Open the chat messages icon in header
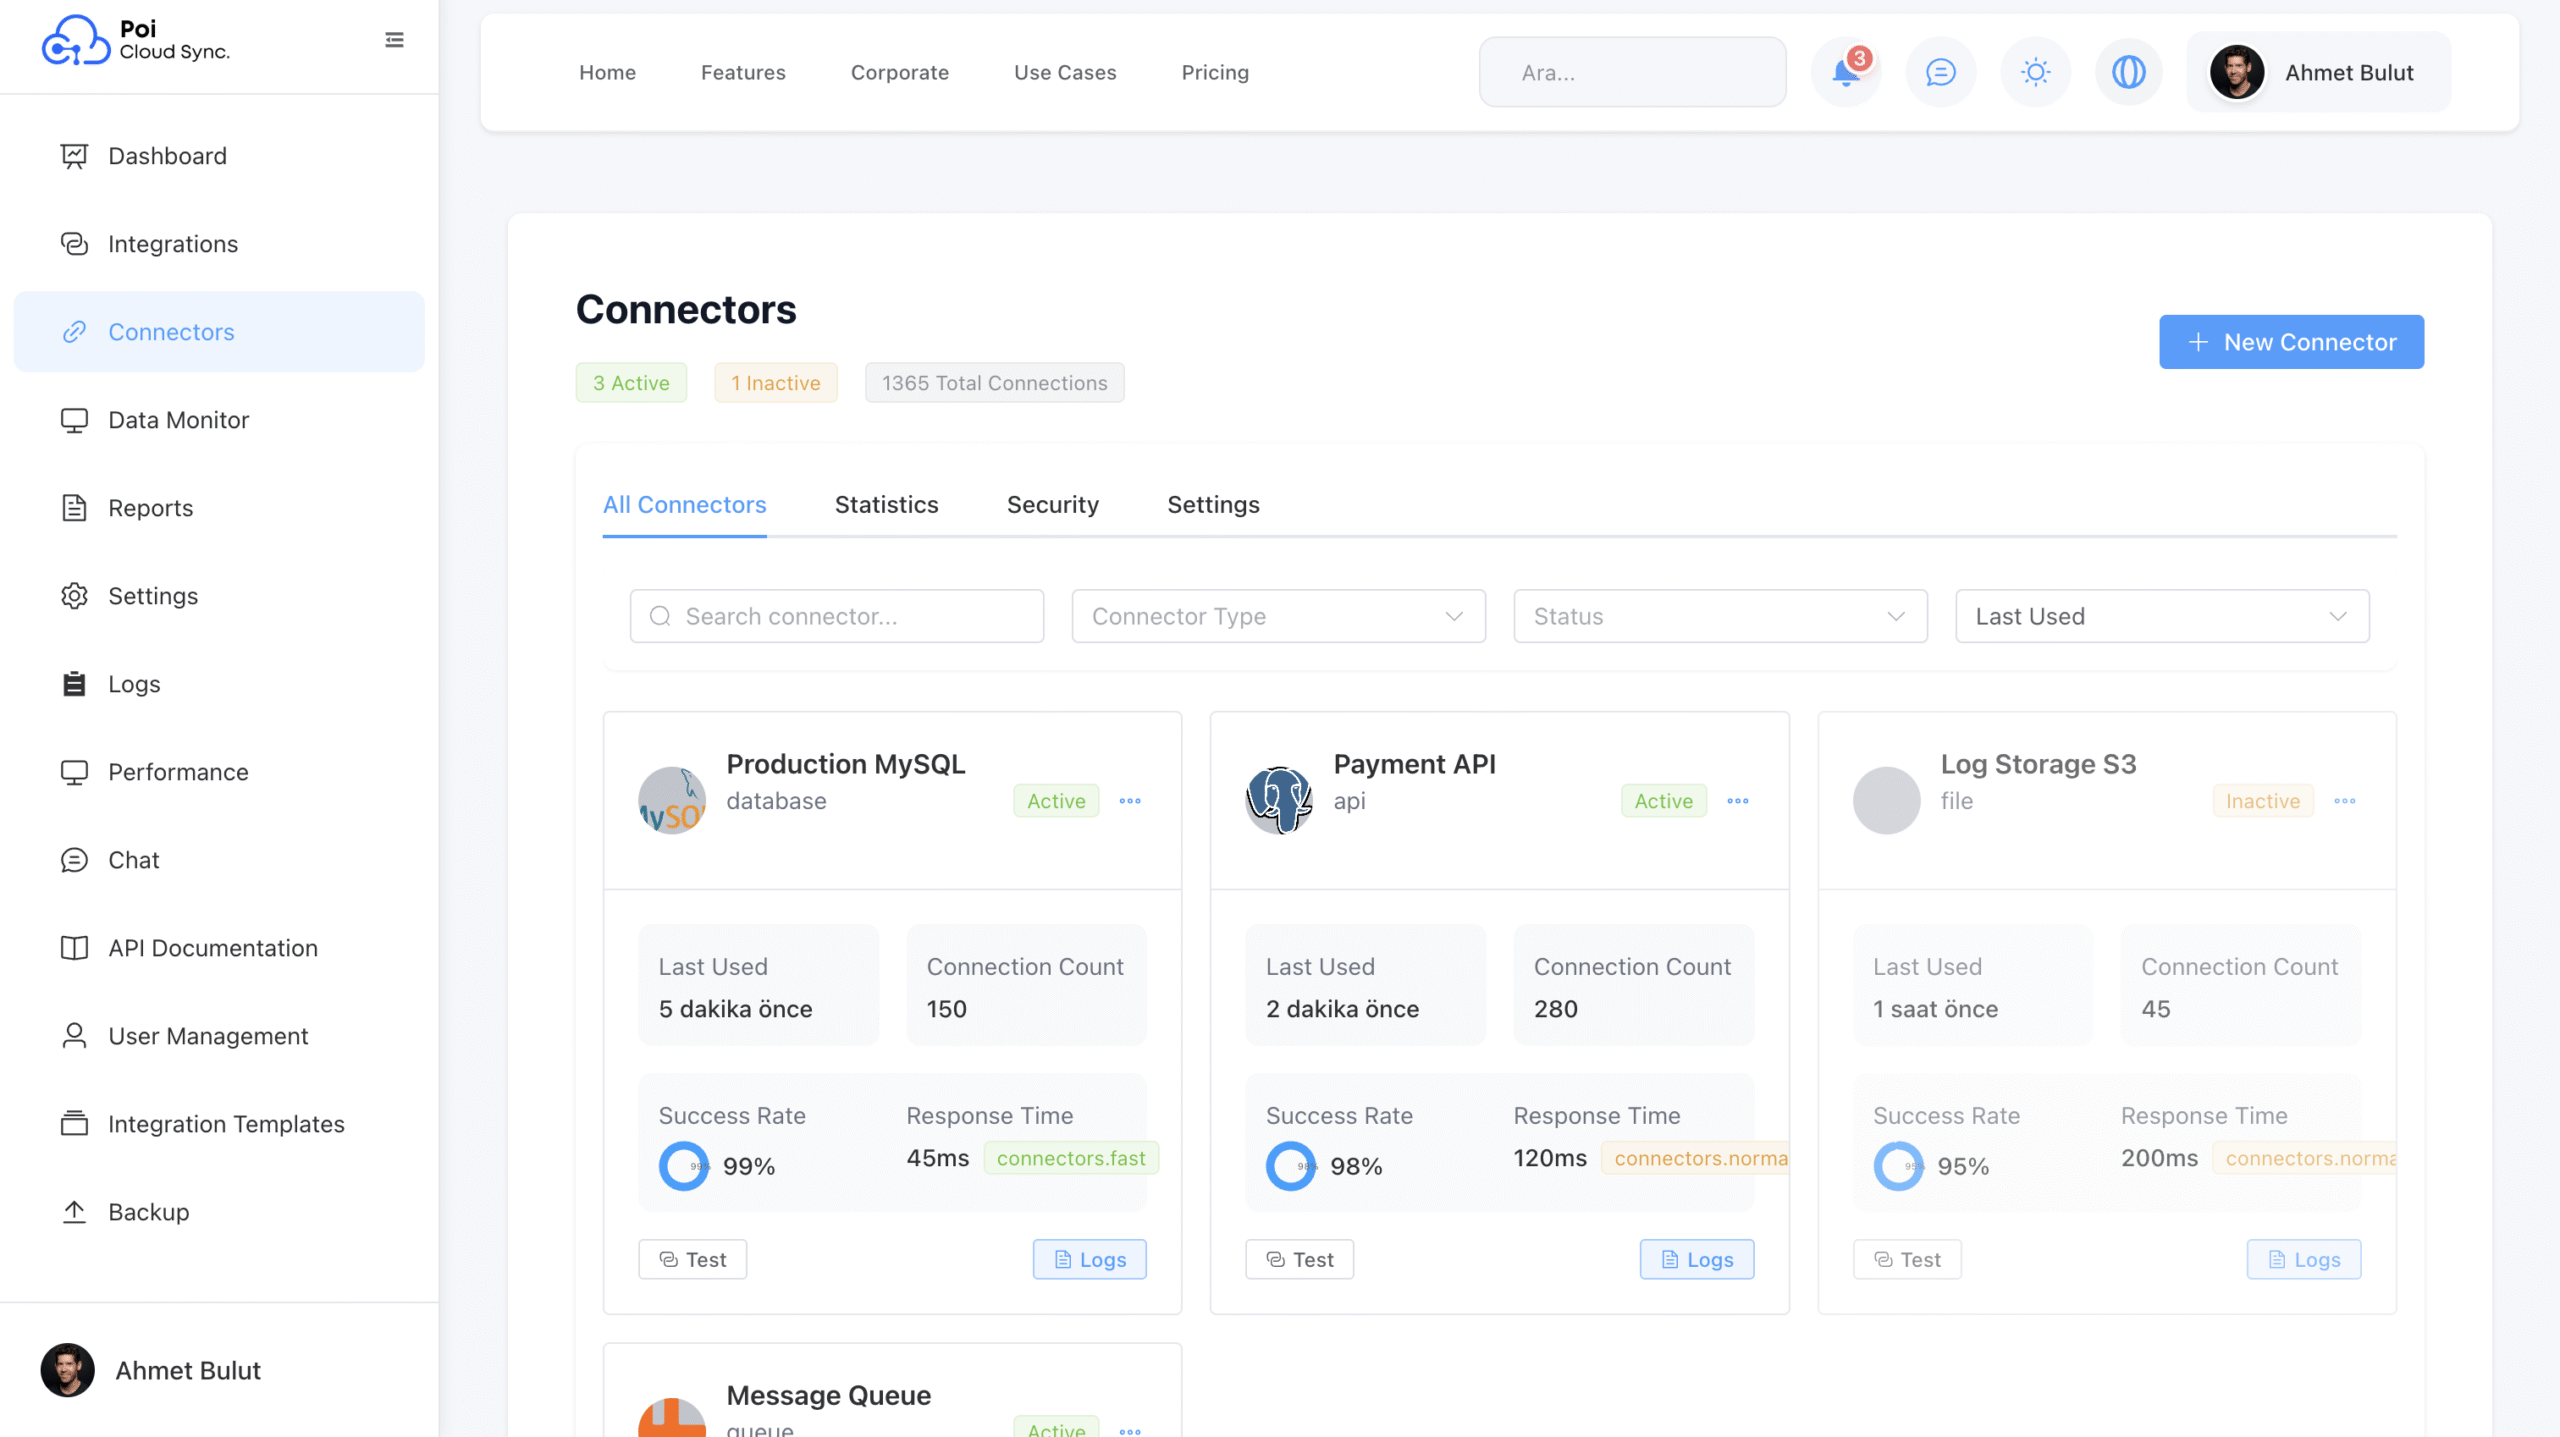 1940,72
